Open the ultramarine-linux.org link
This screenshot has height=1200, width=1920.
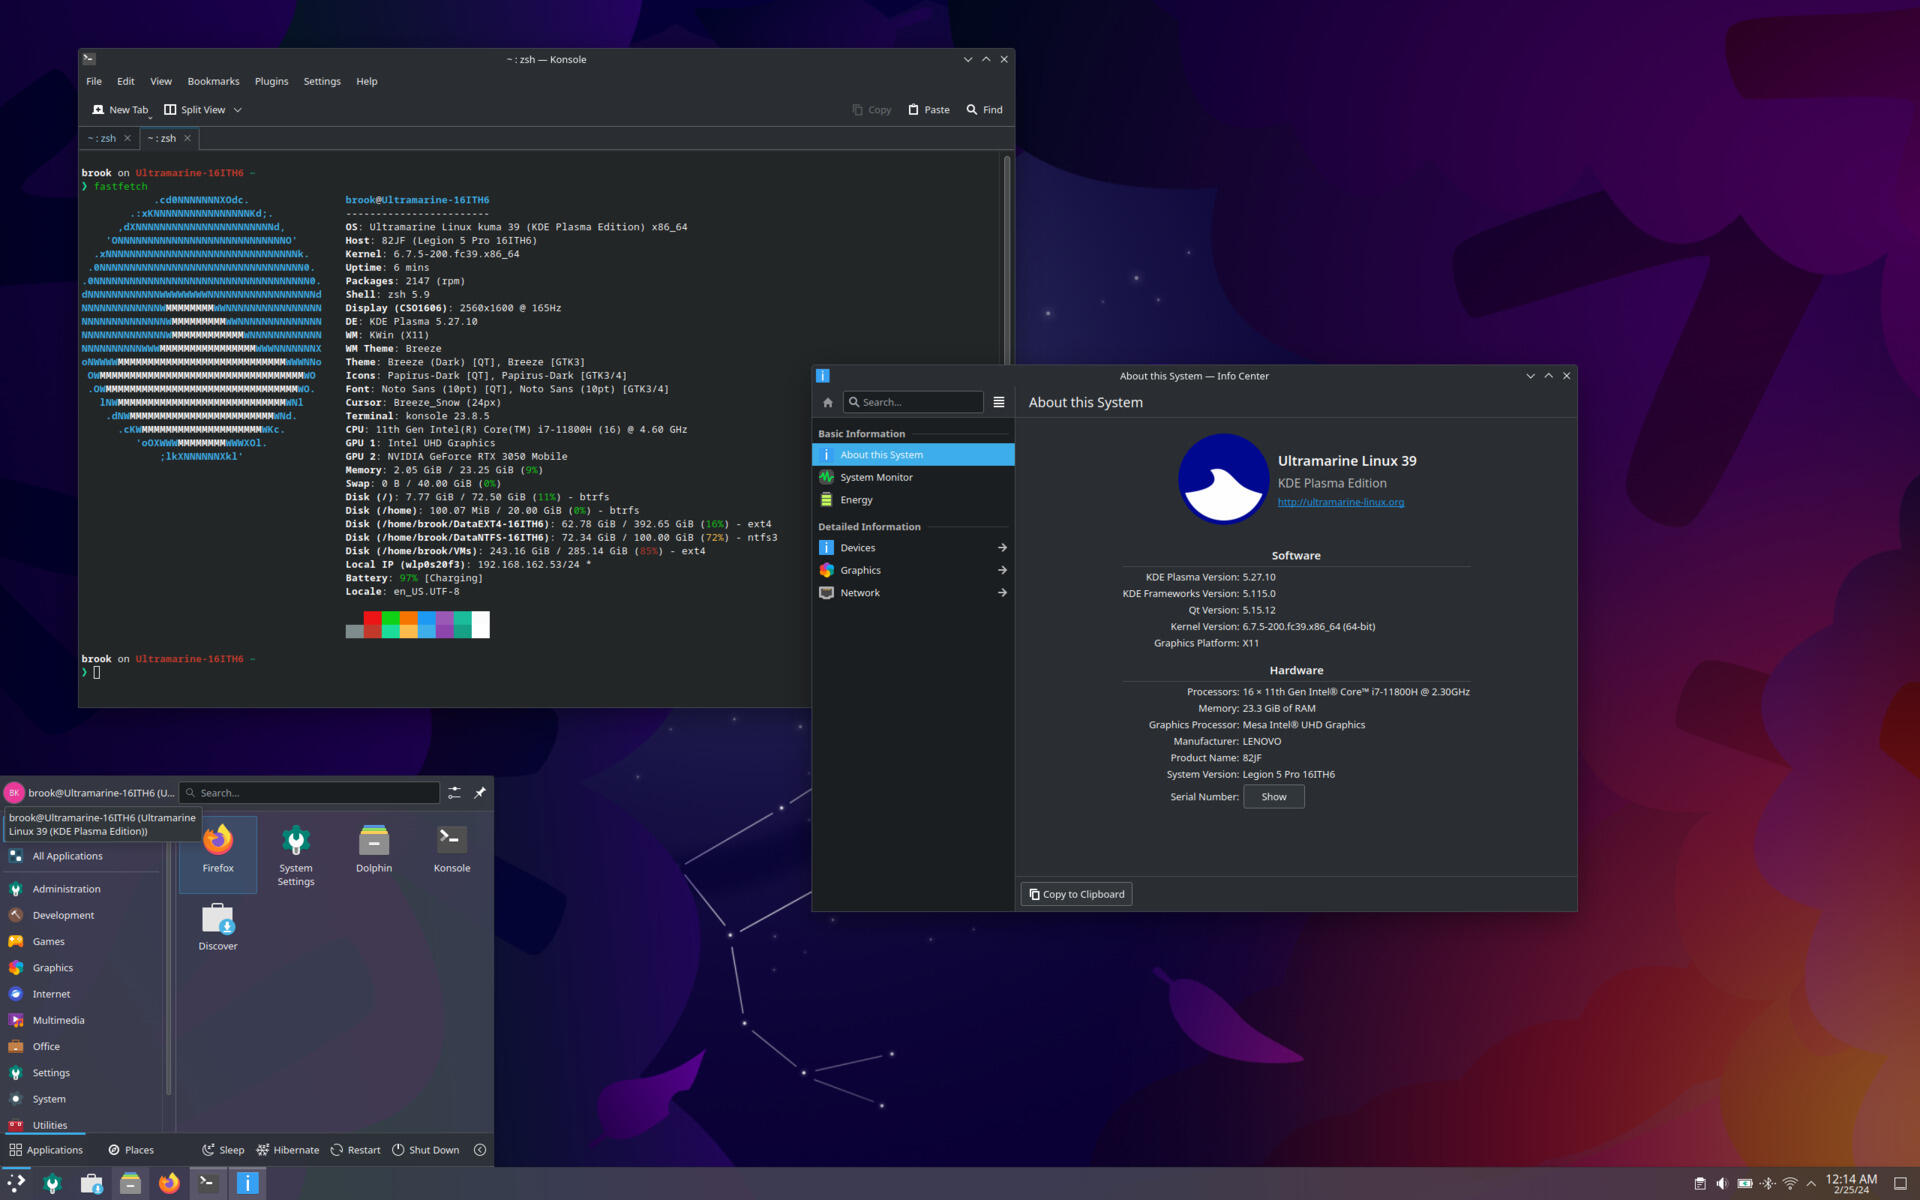(x=1341, y=502)
